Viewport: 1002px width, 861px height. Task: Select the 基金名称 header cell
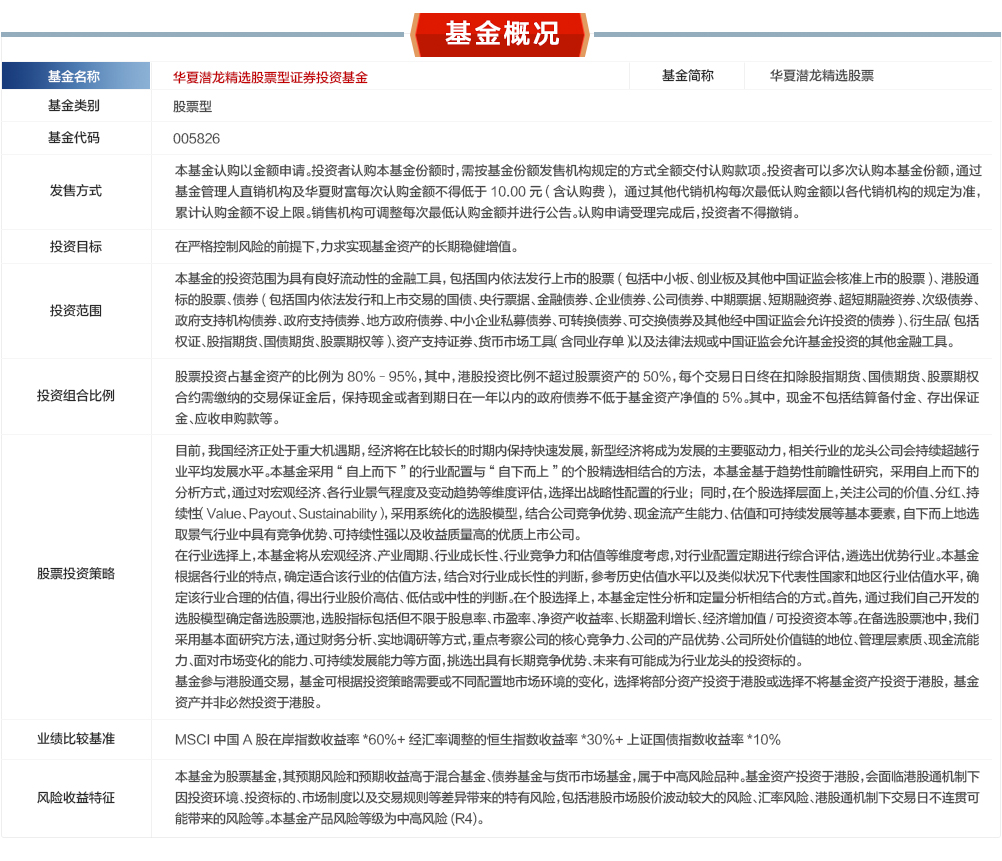(x=75, y=77)
